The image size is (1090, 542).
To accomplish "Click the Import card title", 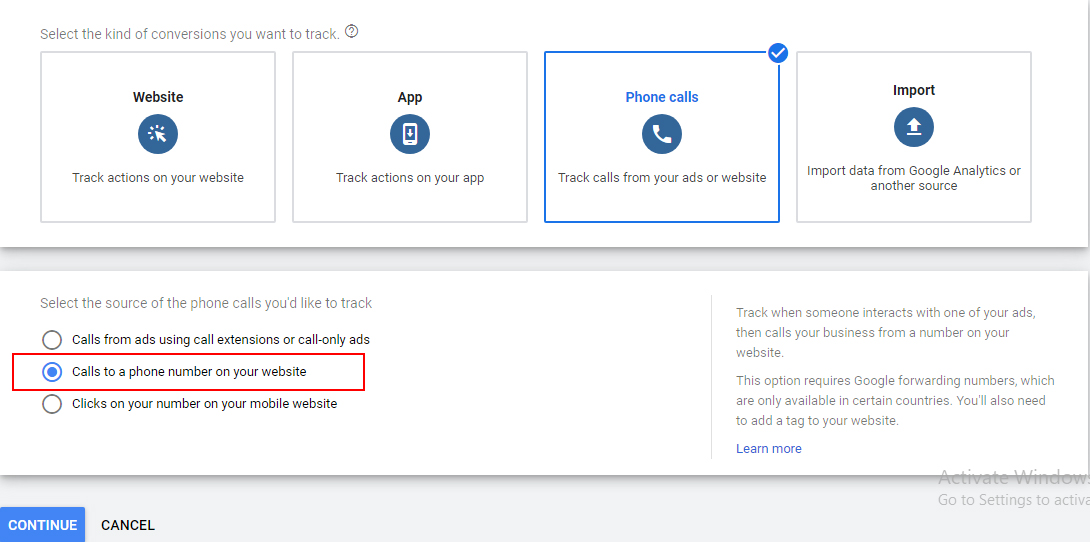I will click(913, 90).
